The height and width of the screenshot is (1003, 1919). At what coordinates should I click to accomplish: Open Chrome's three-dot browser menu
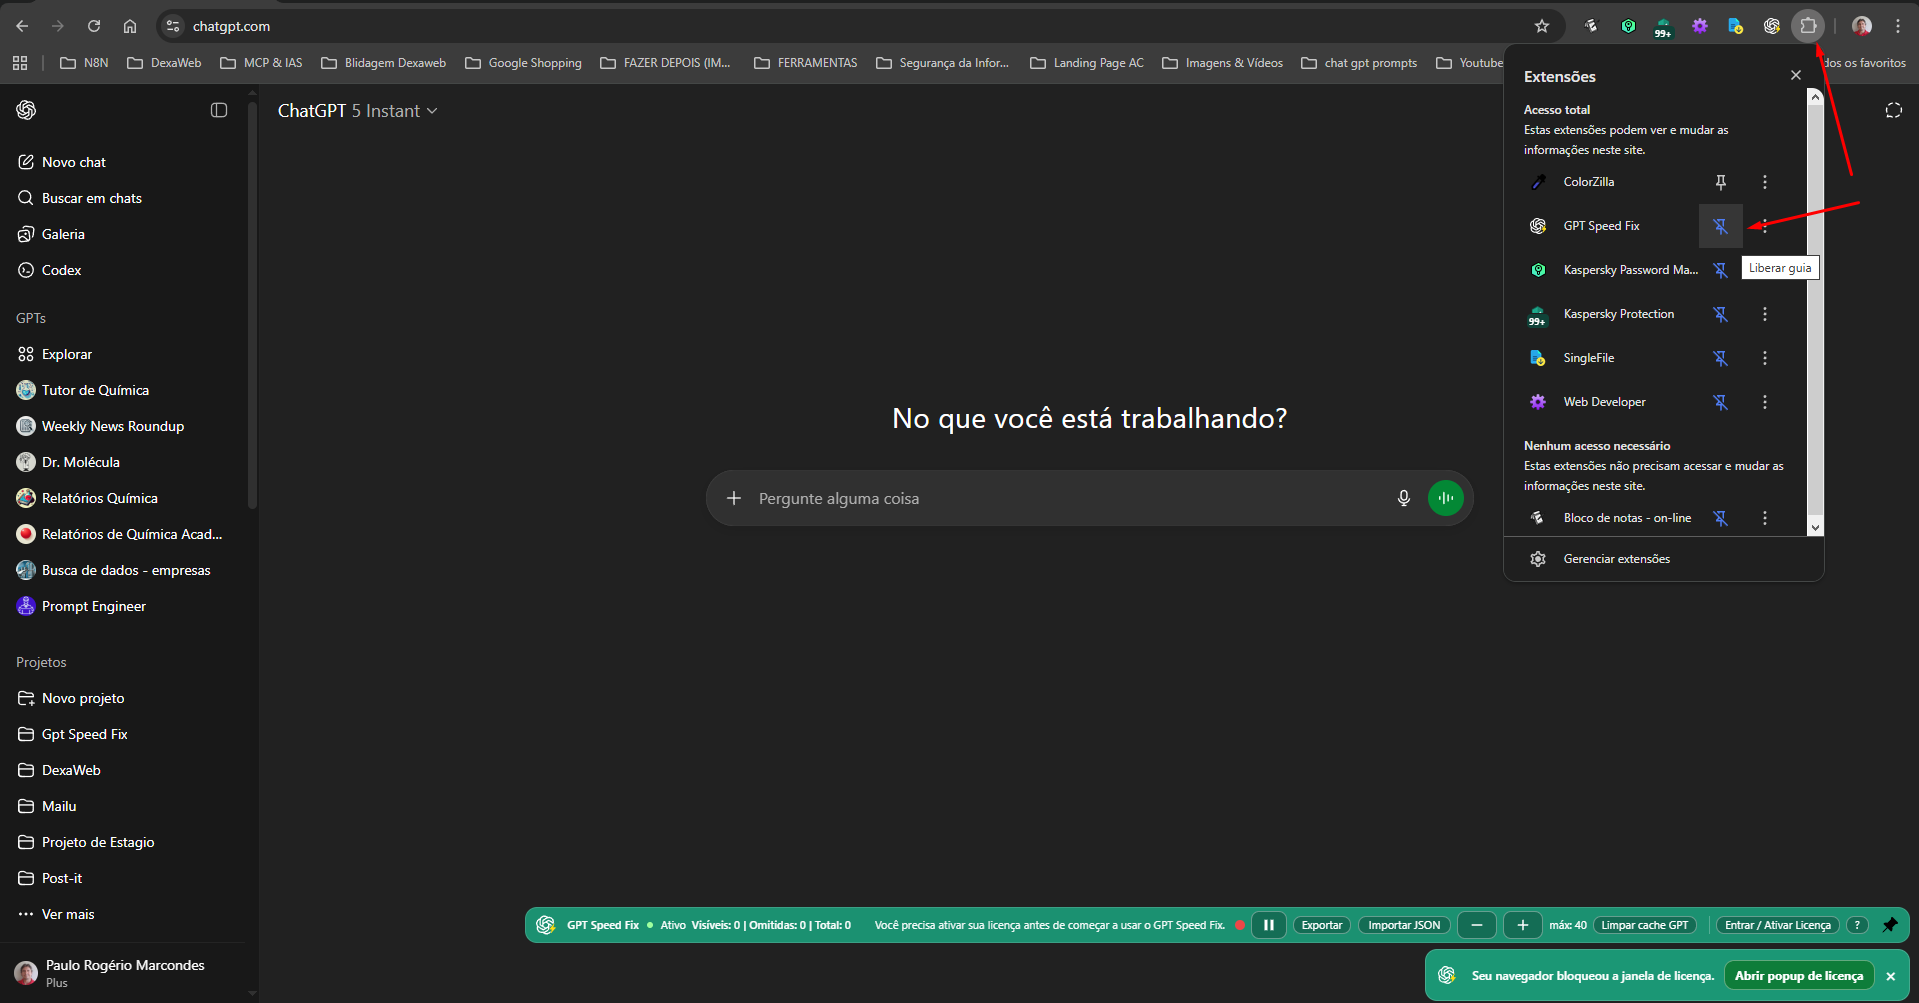[1897, 26]
